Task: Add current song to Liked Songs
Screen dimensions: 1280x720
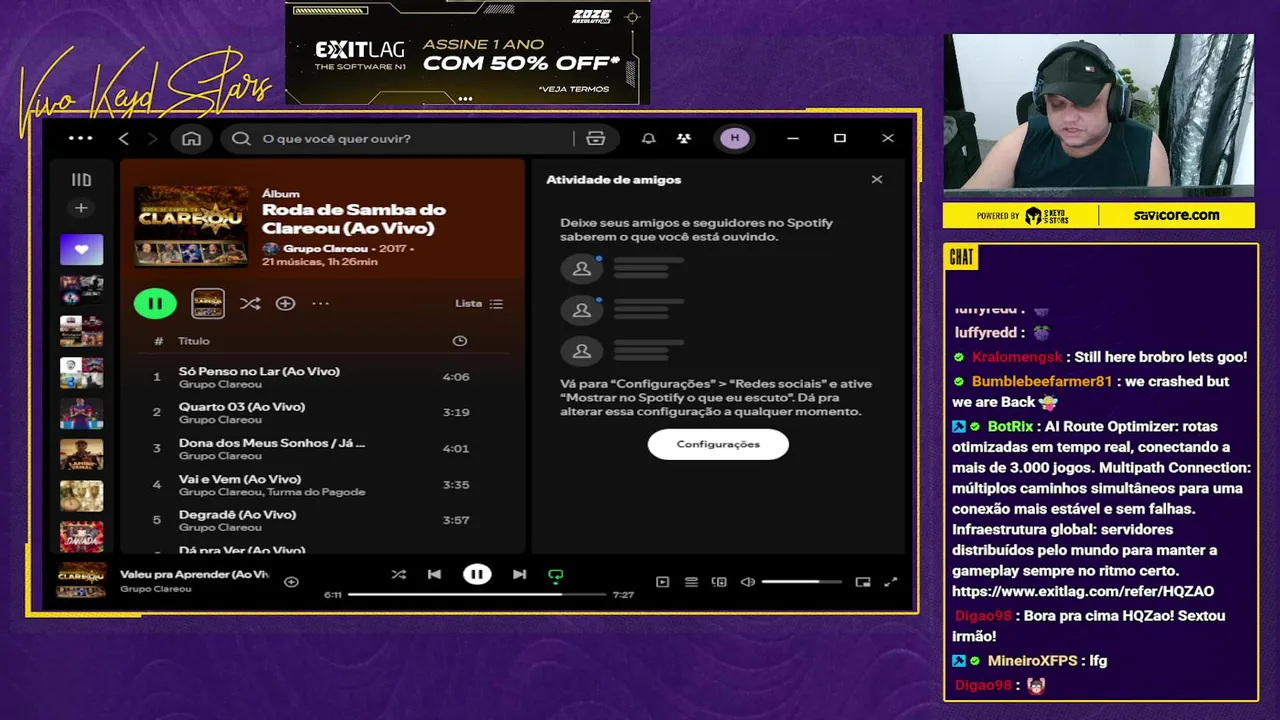Action: [291, 581]
